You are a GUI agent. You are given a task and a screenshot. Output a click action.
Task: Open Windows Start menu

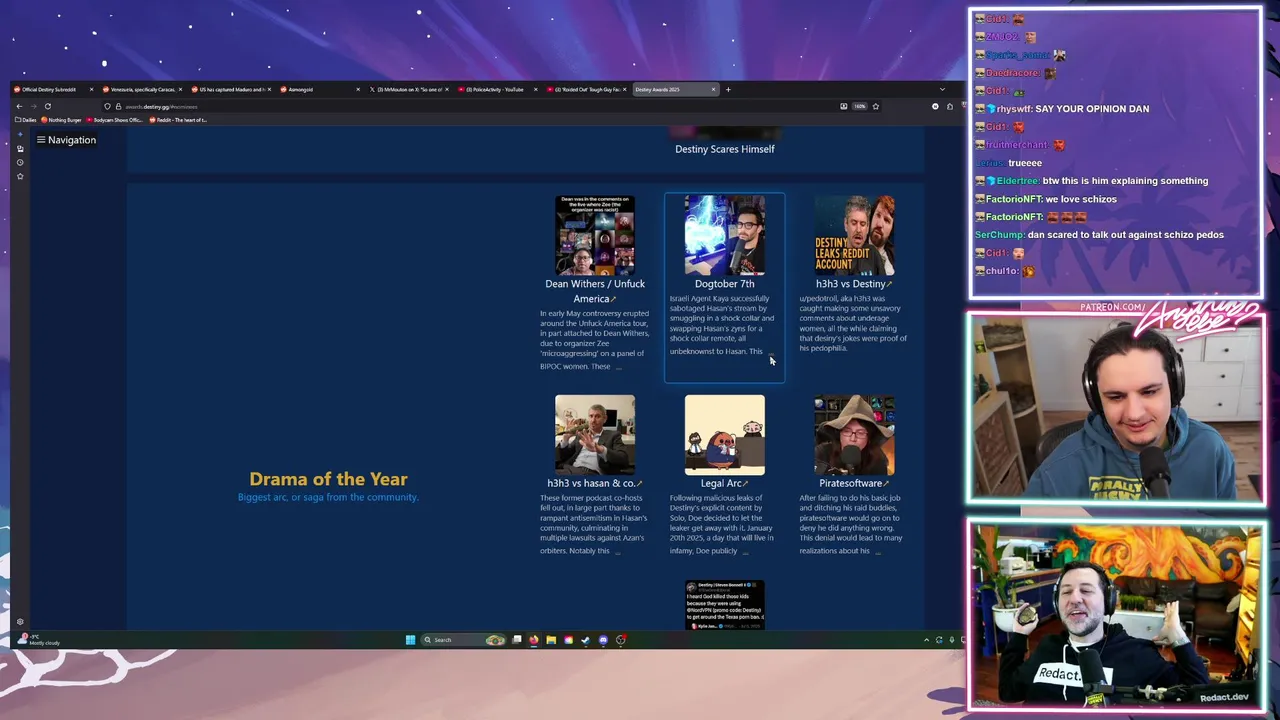(x=410, y=640)
